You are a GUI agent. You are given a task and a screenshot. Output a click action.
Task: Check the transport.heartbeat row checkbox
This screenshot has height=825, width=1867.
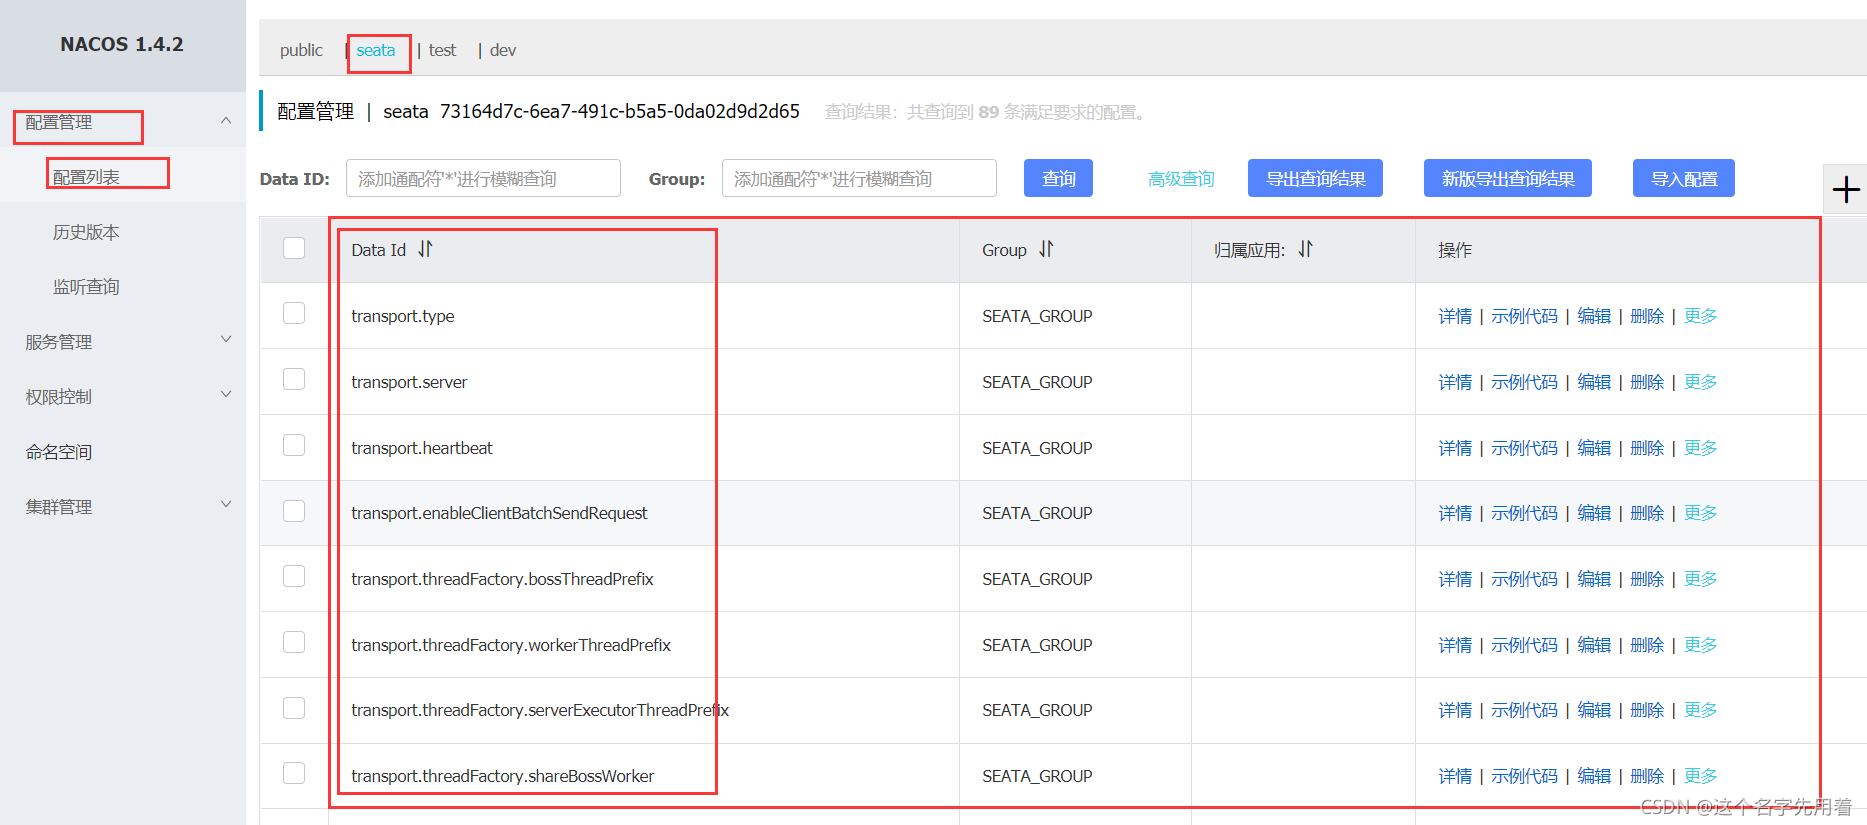click(x=294, y=445)
